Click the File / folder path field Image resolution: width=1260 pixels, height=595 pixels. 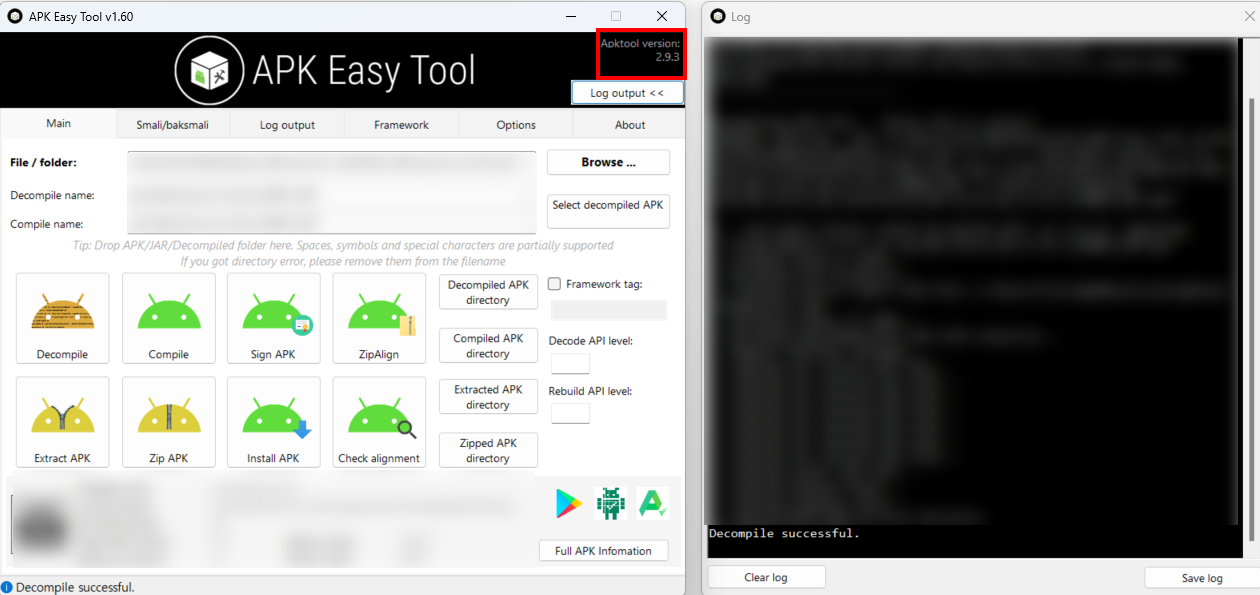(x=332, y=163)
